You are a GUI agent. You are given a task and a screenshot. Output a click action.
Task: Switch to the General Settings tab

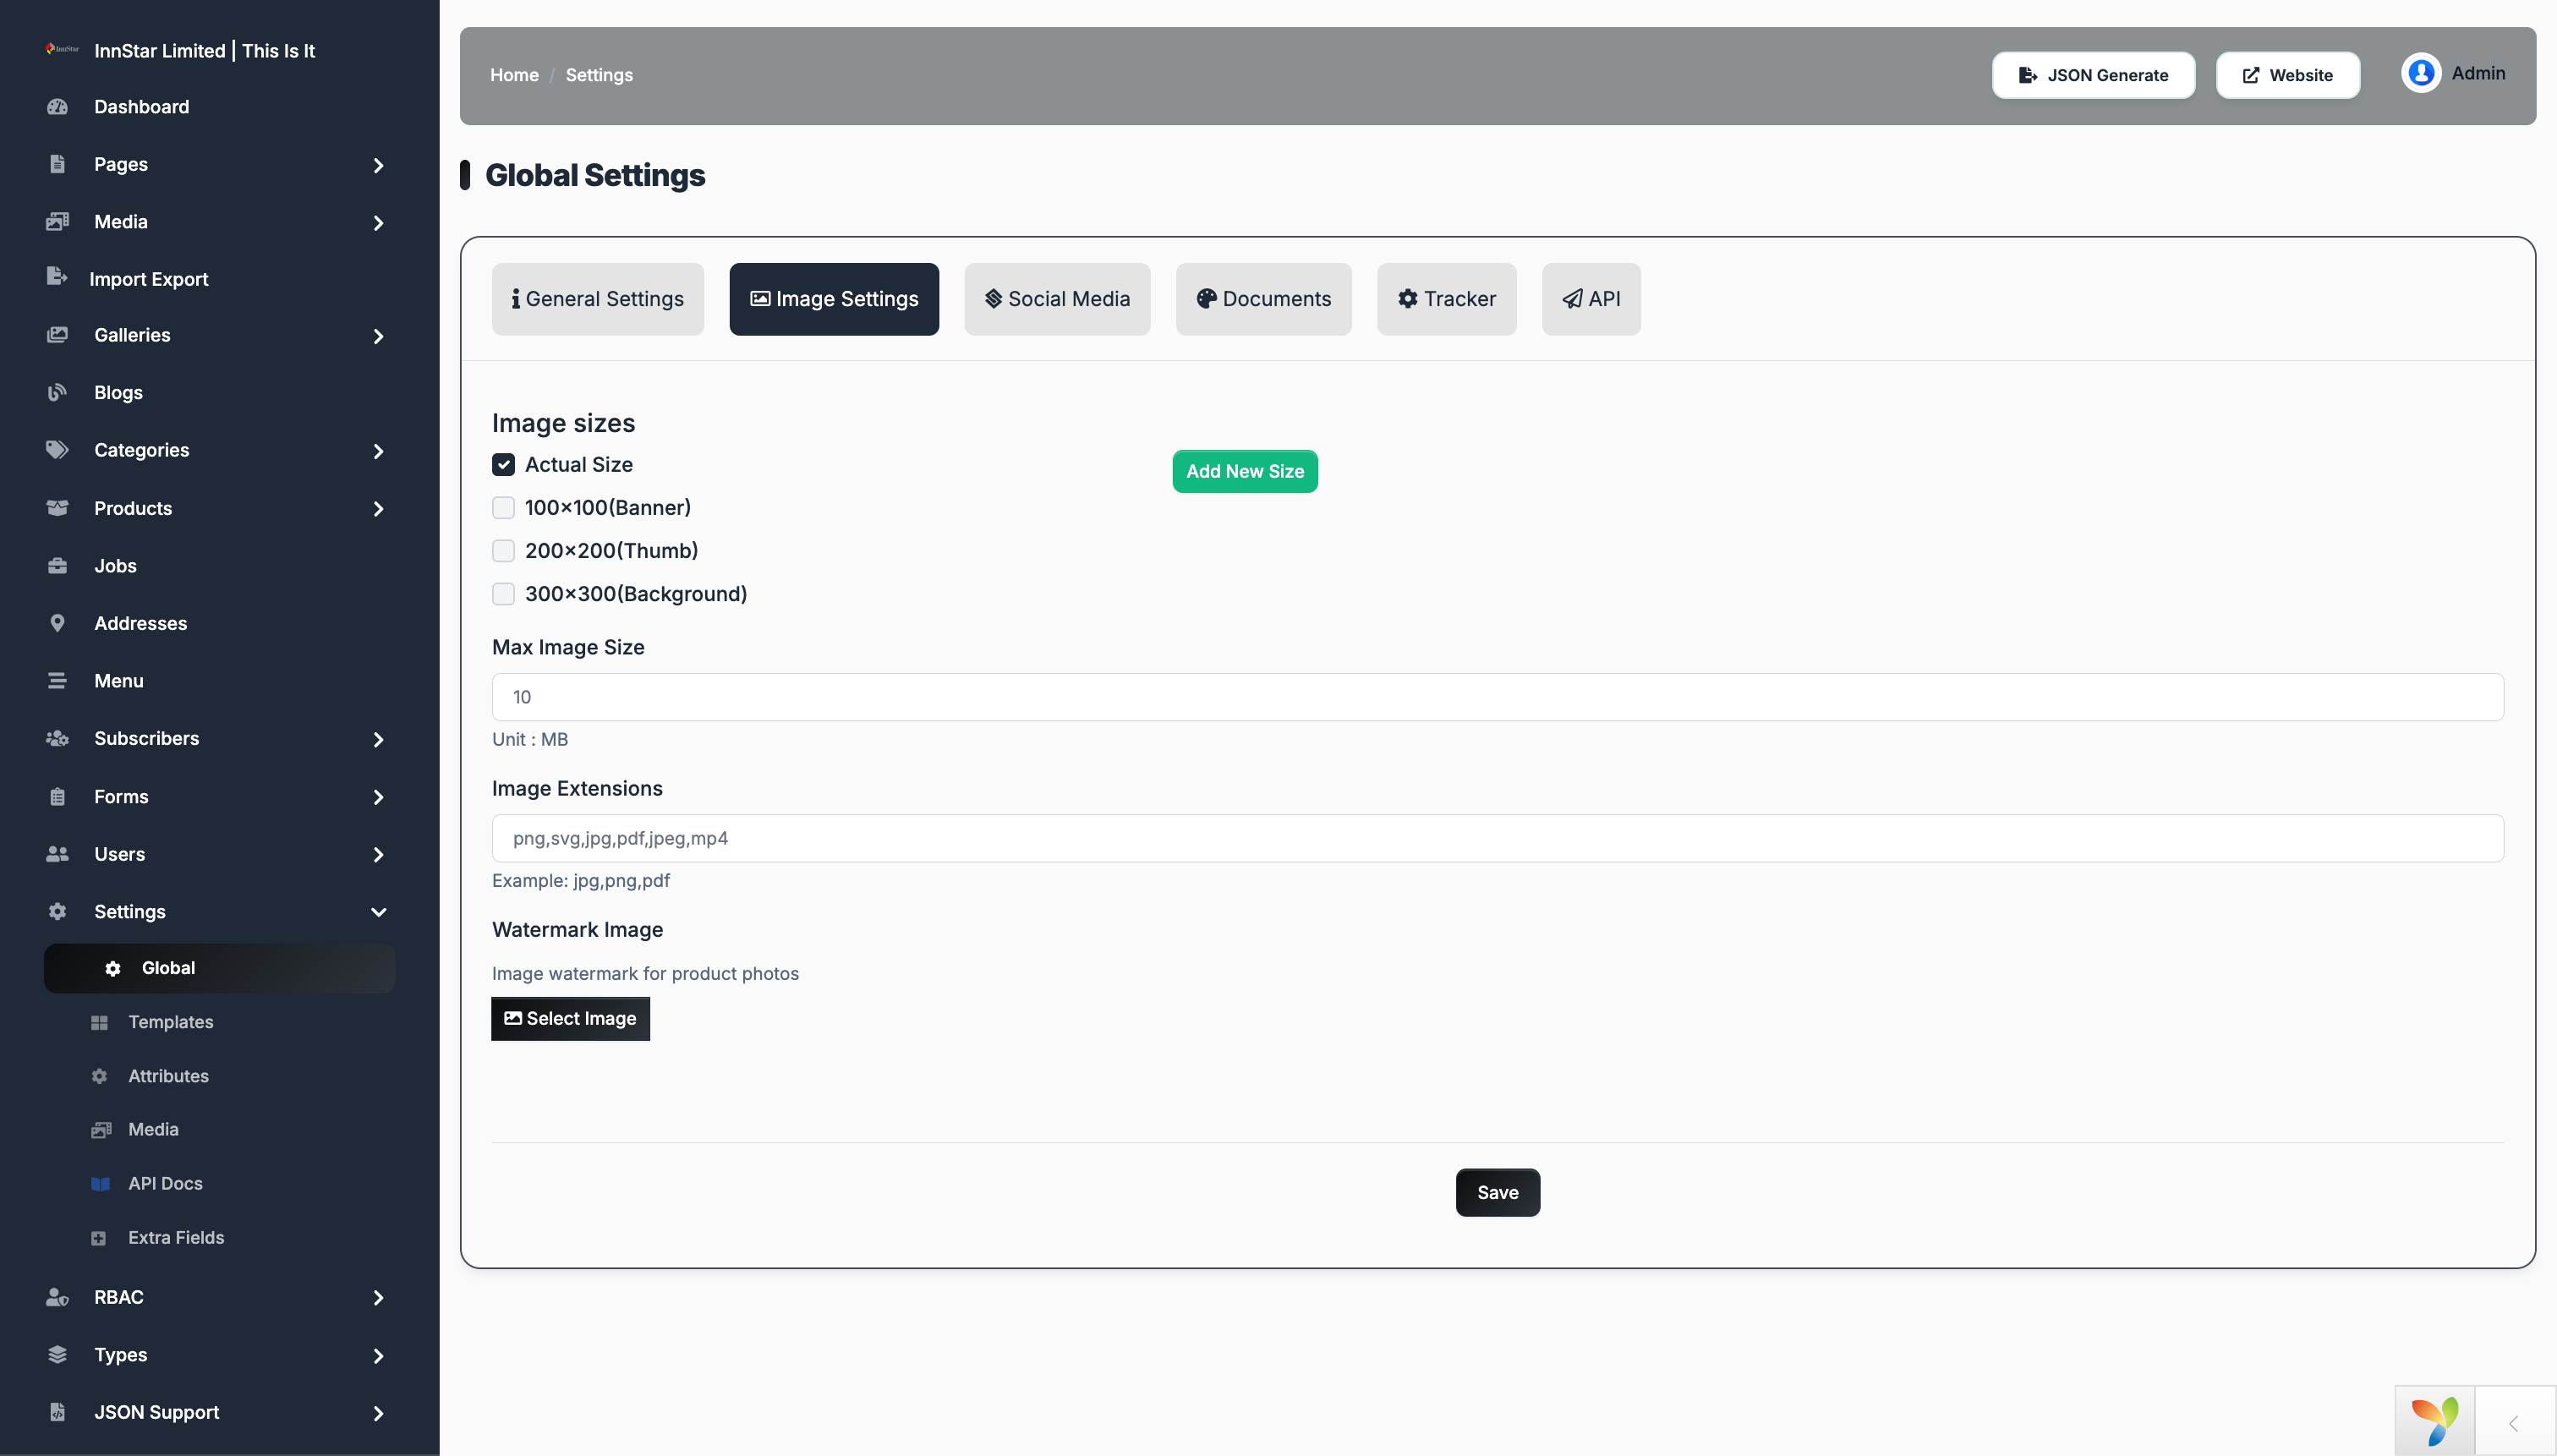point(598,299)
